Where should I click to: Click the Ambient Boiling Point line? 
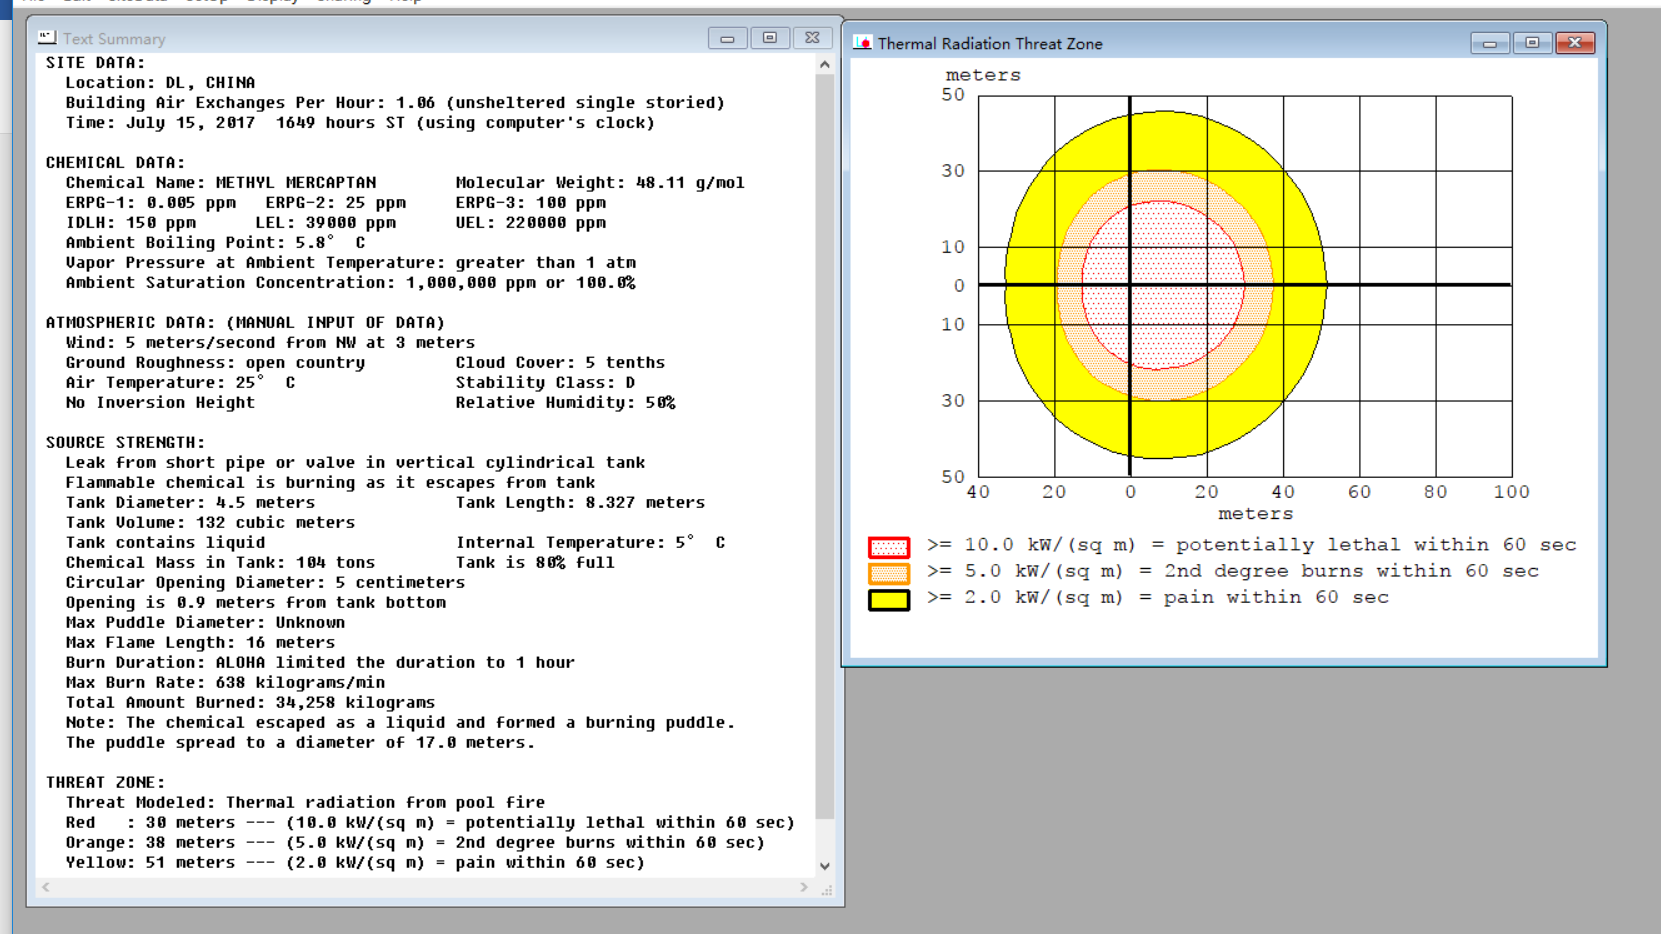click(215, 243)
